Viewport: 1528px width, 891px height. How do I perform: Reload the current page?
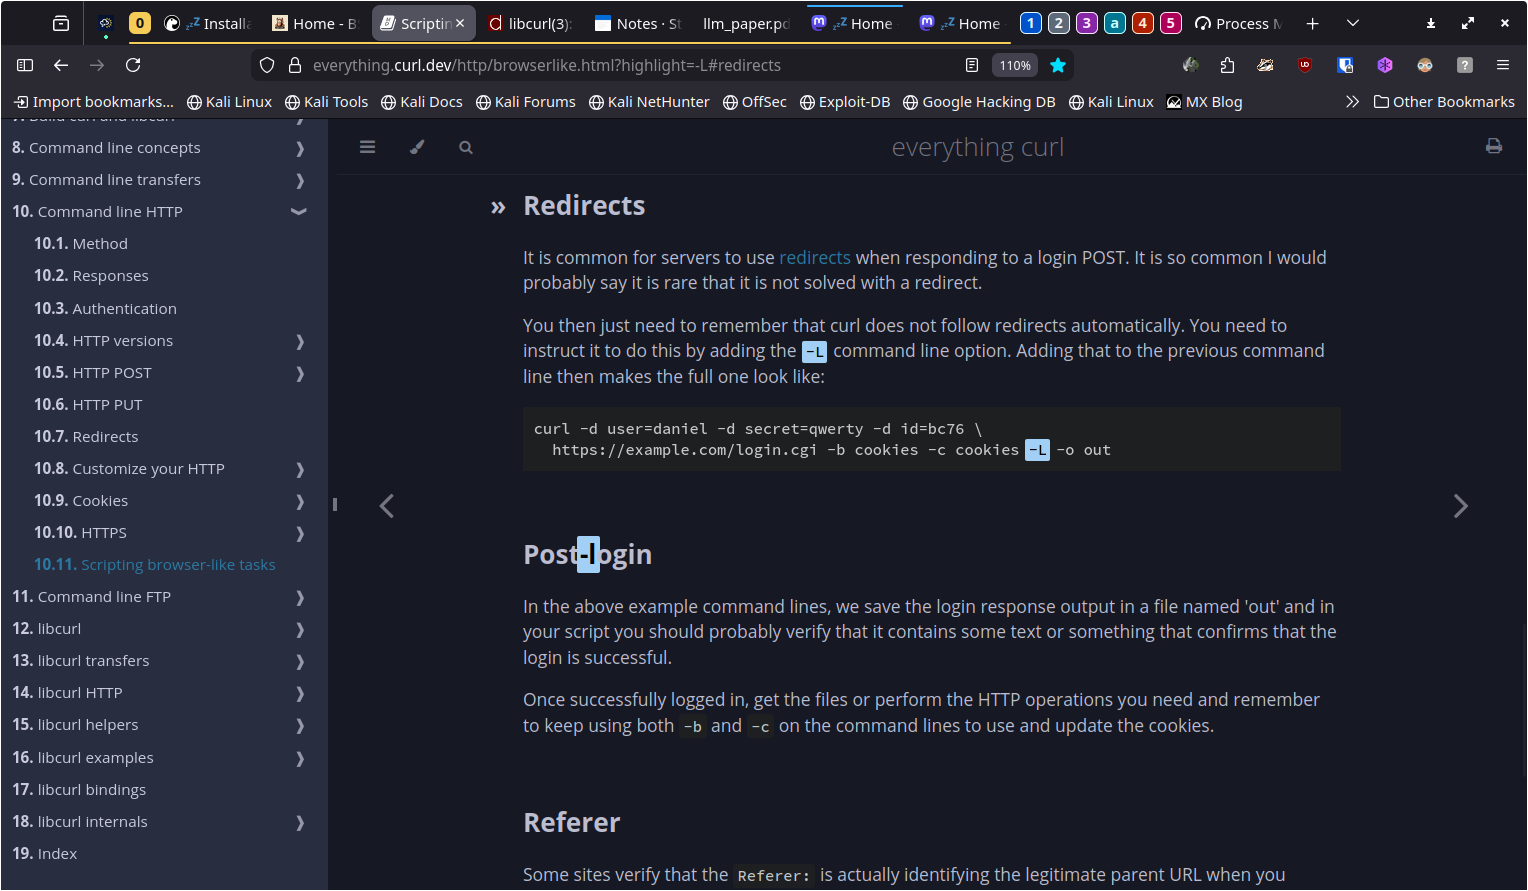[133, 65]
